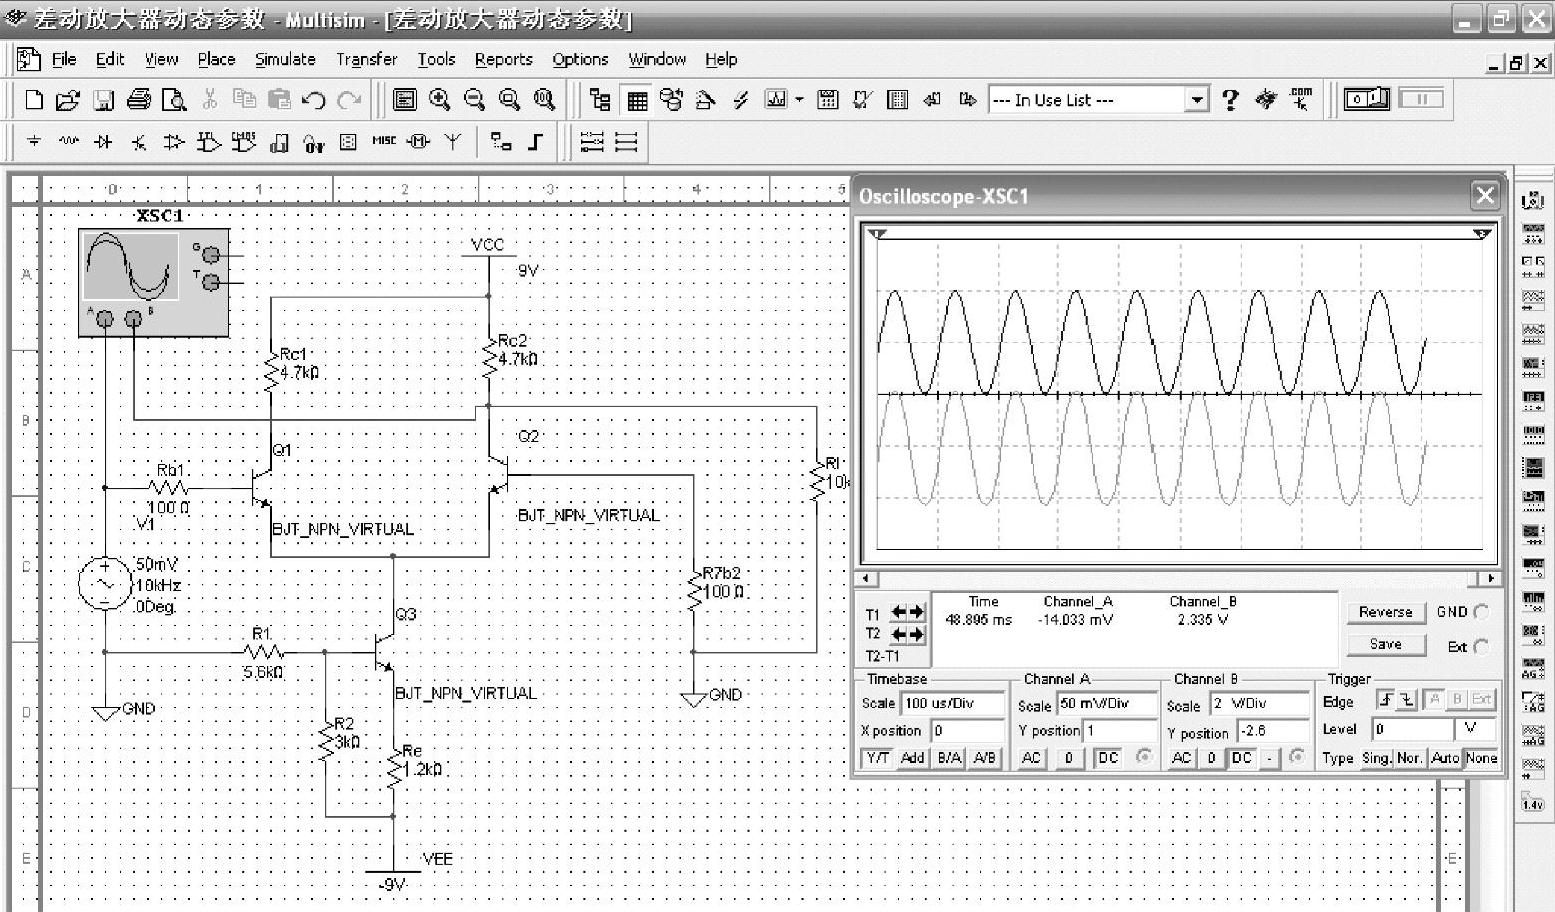Open the Place menu
This screenshot has width=1555, height=912.
(216, 59)
